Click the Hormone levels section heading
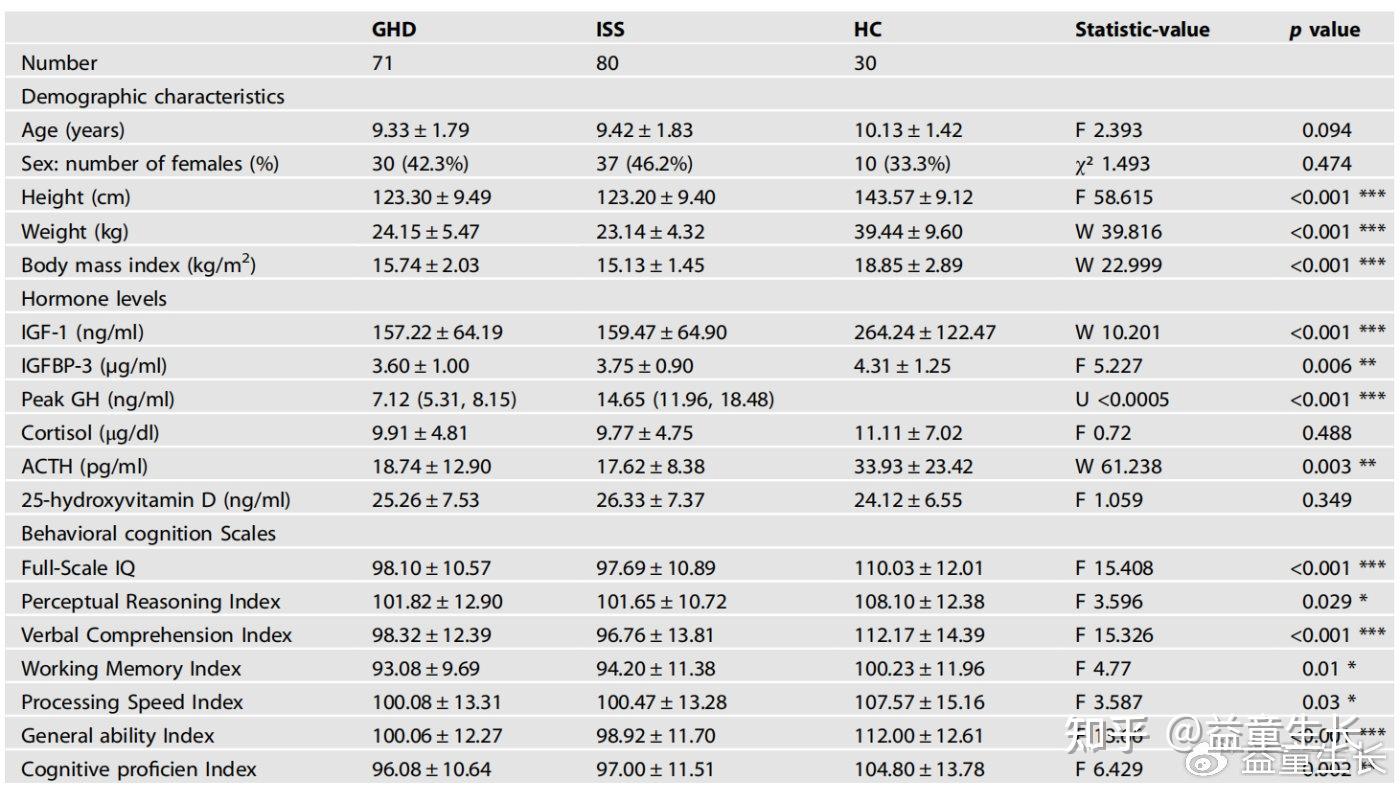This screenshot has height=791, width=1400. click(94, 299)
